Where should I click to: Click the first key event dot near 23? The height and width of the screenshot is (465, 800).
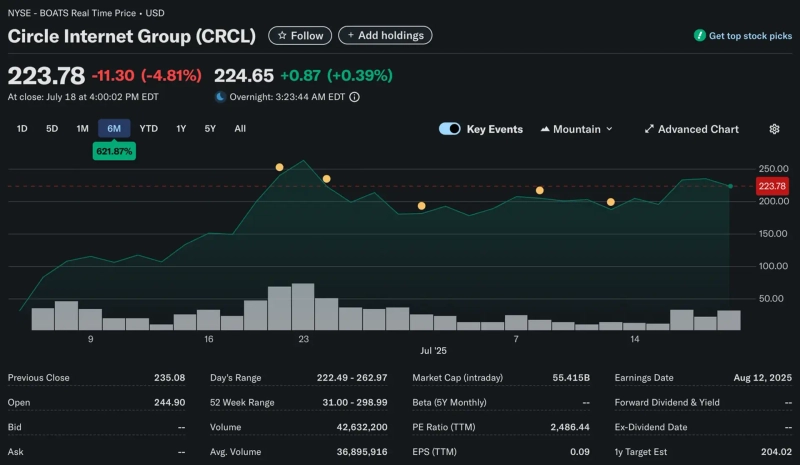pos(279,167)
